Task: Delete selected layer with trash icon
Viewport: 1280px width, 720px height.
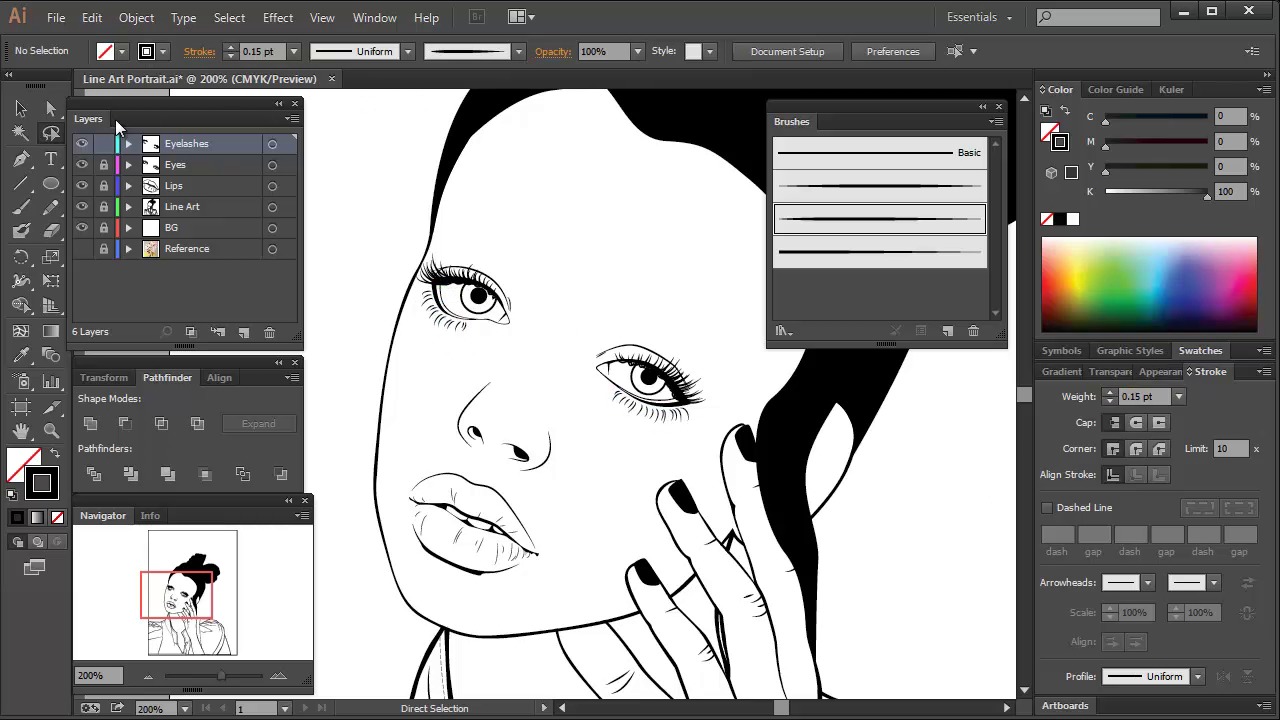Action: pos(269,332)
